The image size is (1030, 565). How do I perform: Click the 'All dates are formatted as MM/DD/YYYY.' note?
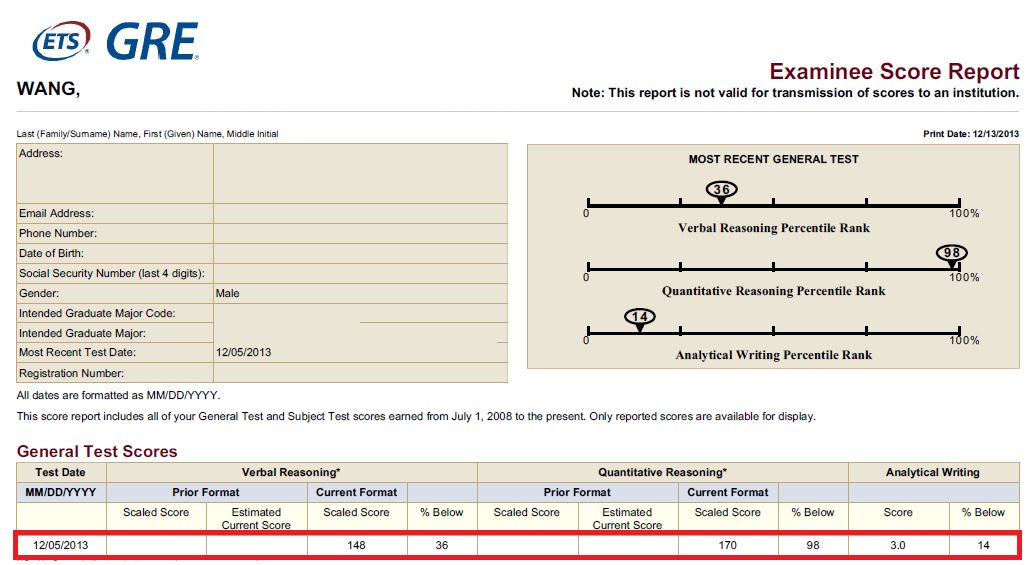118,396
